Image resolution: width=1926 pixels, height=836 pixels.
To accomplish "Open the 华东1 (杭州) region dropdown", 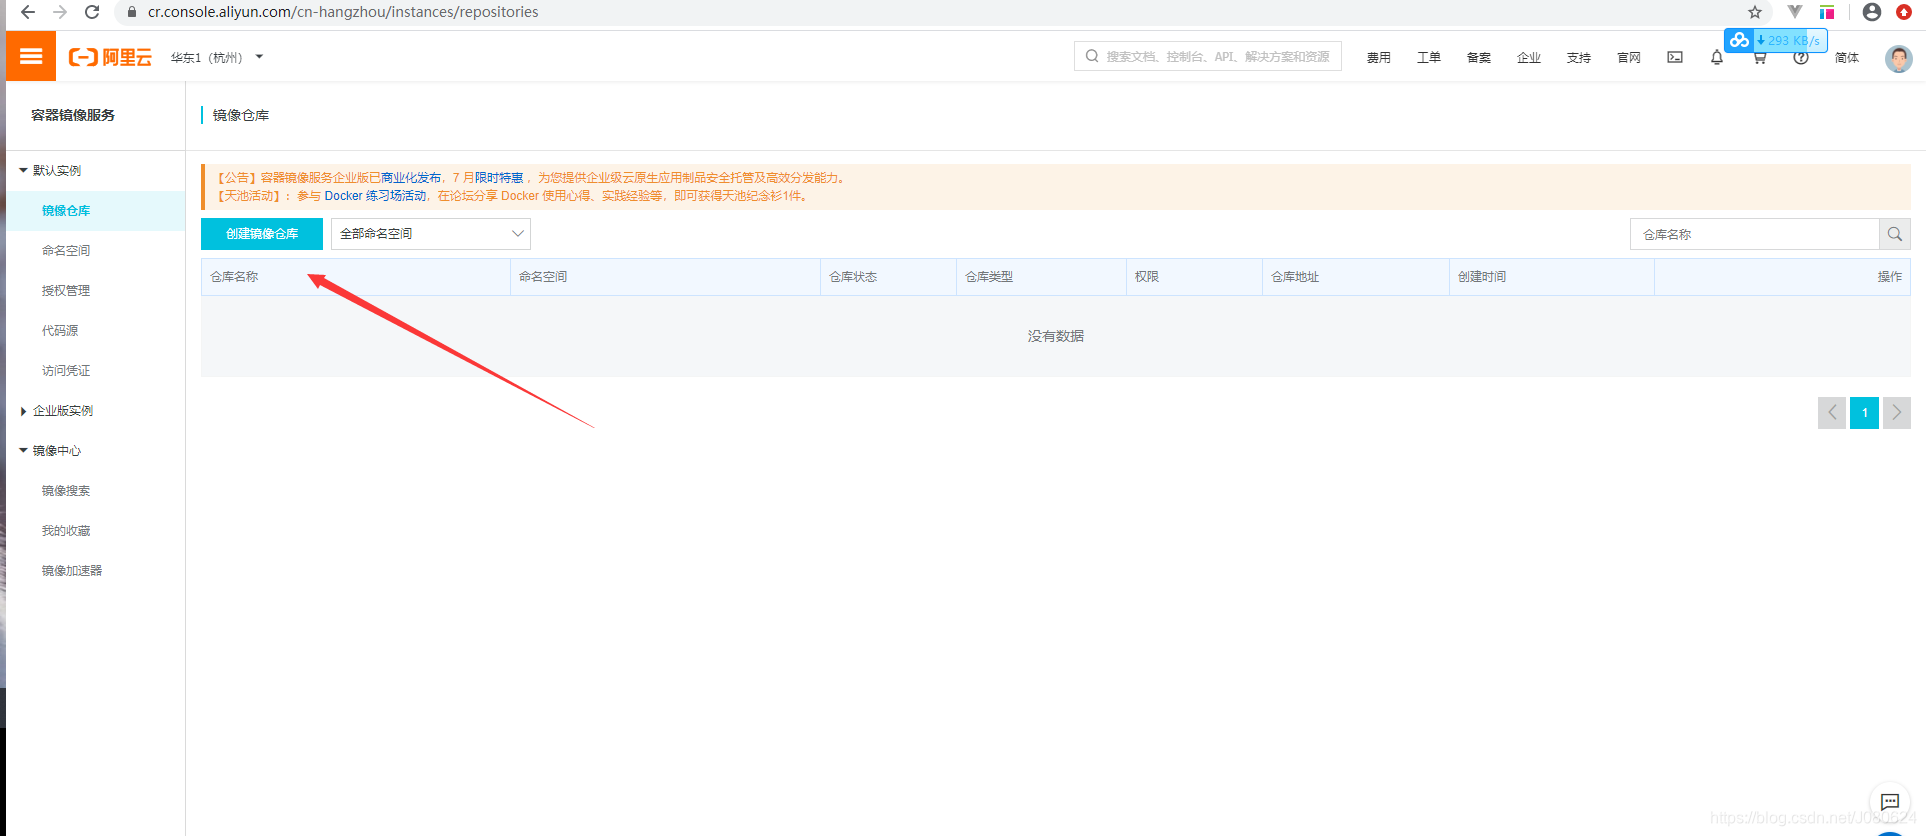I will [x=217, y=57].
